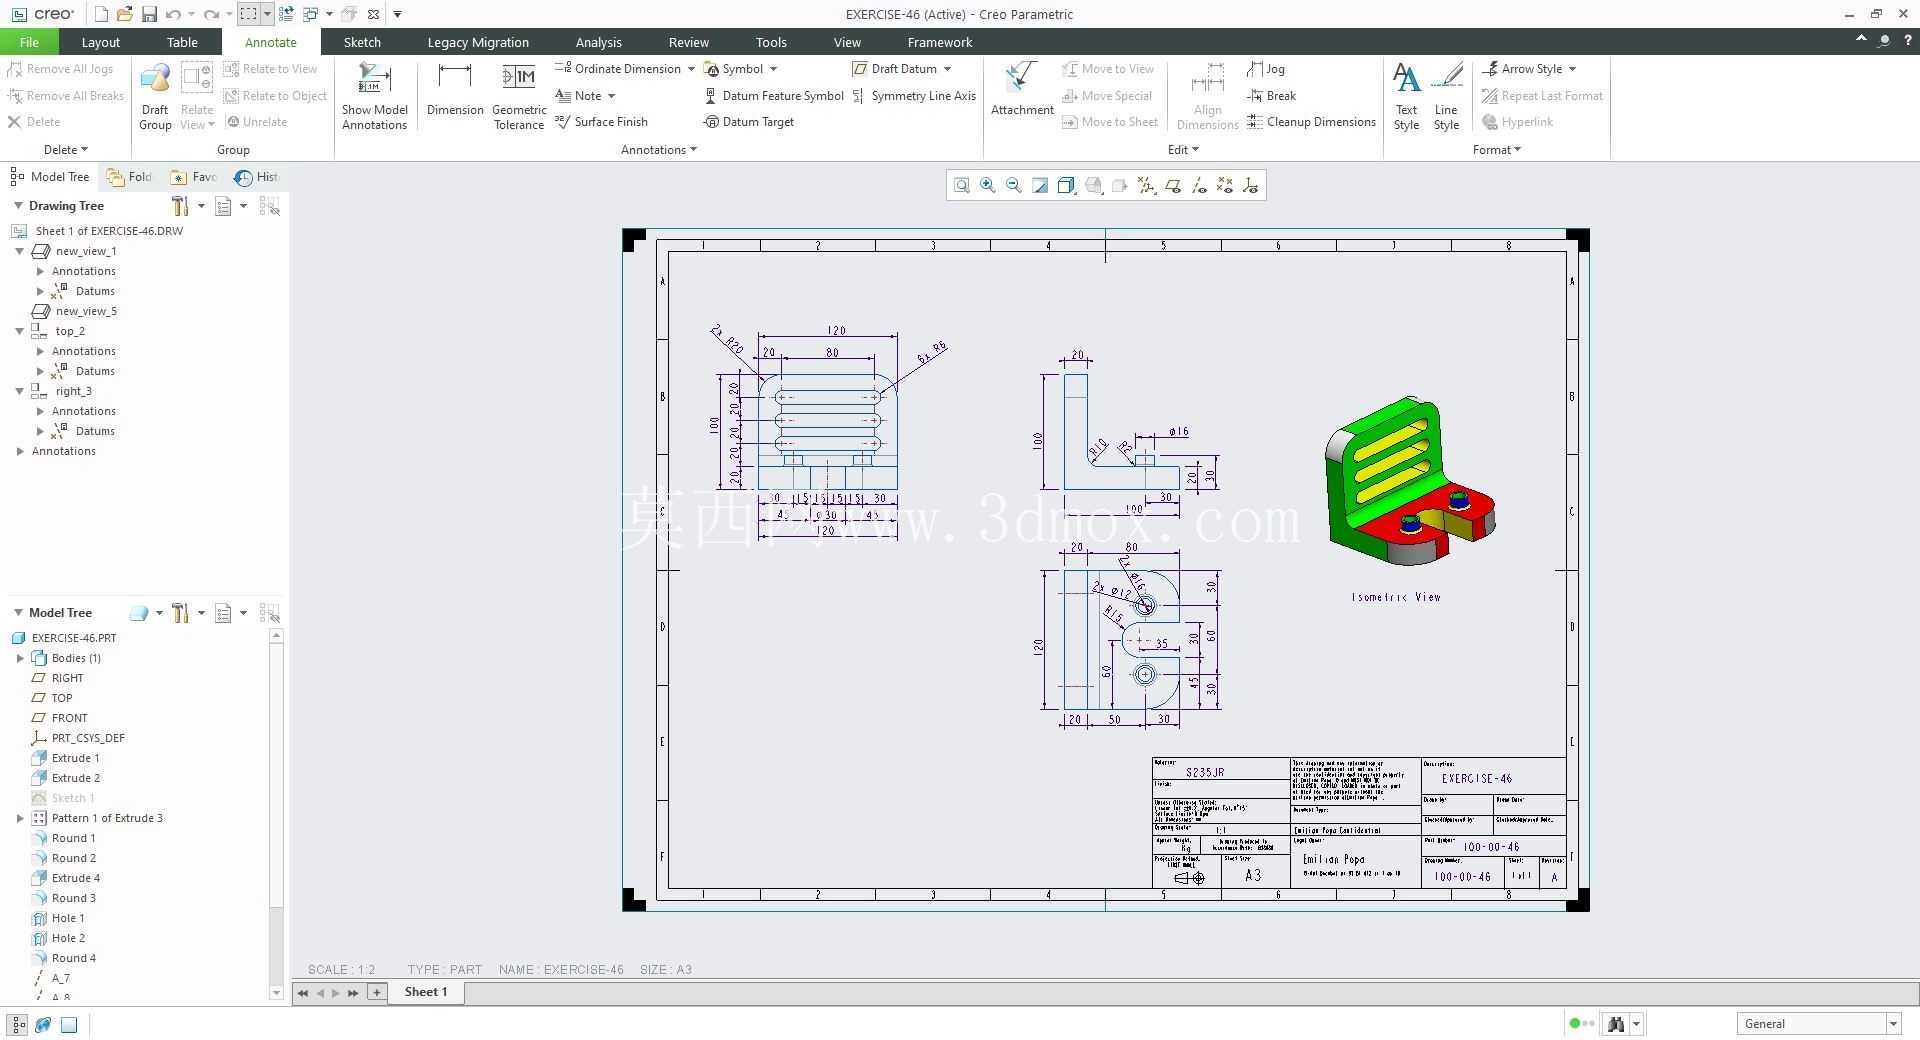Click the Show Model Annotations icon
This screenshot has width=1920, height=1040.
coord(374,96)
